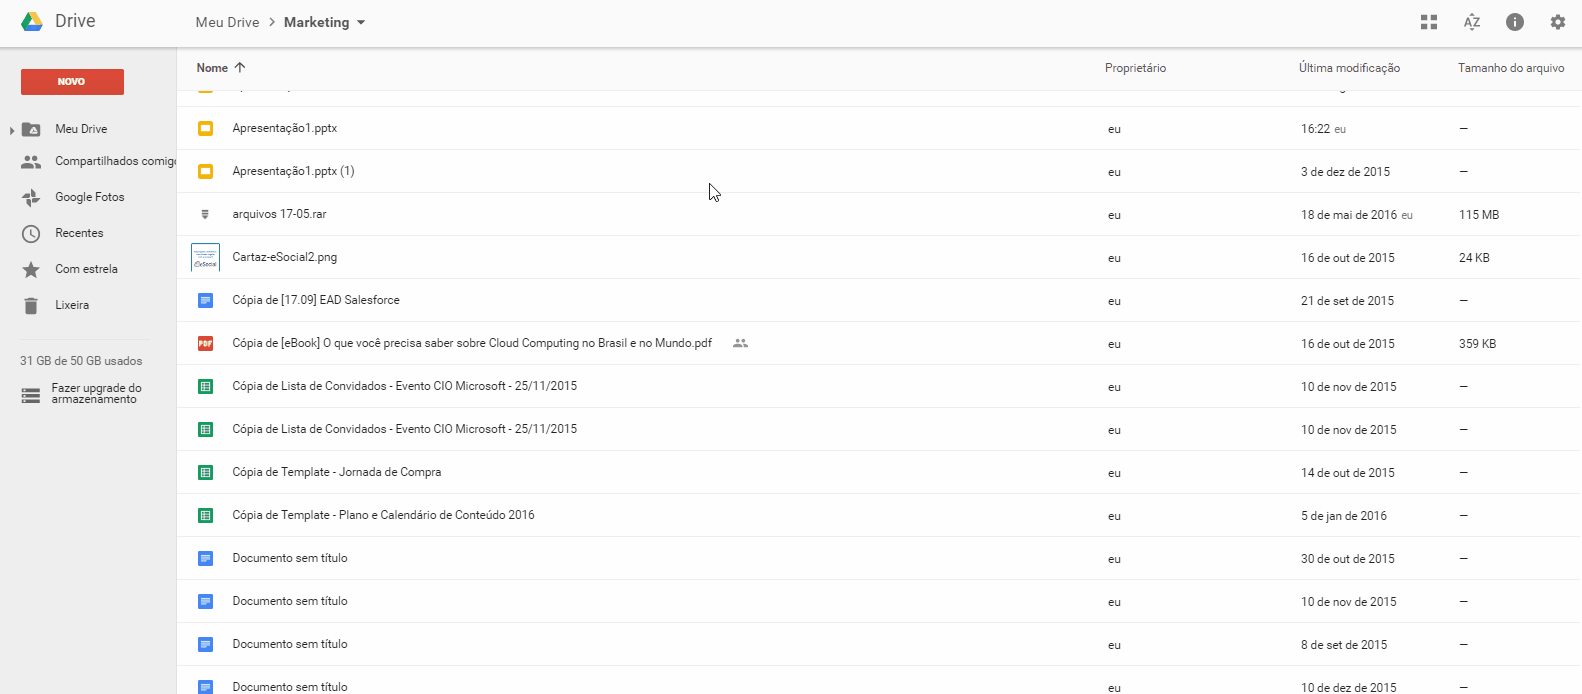
Task: Select Cópia de Template - Jornada de Compra
Action: 336,472
